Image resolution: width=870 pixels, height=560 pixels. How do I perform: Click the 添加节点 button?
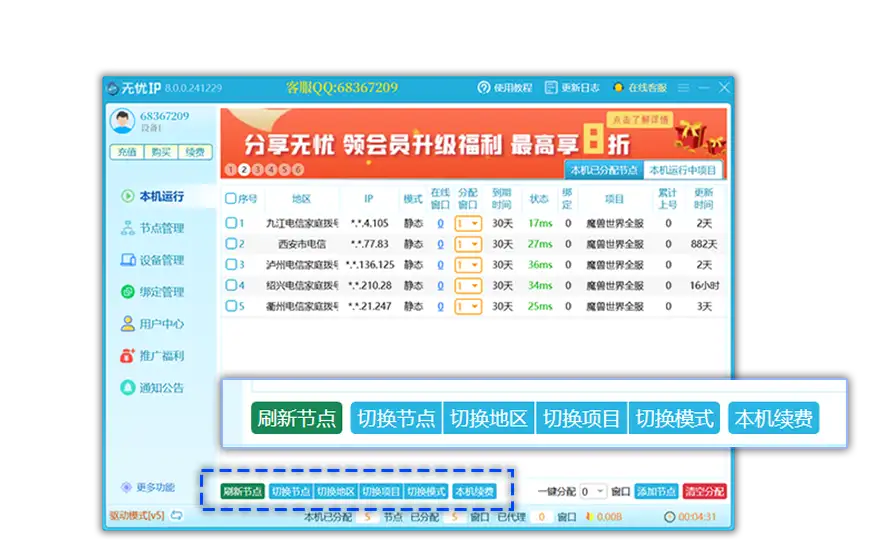(656, 492)
